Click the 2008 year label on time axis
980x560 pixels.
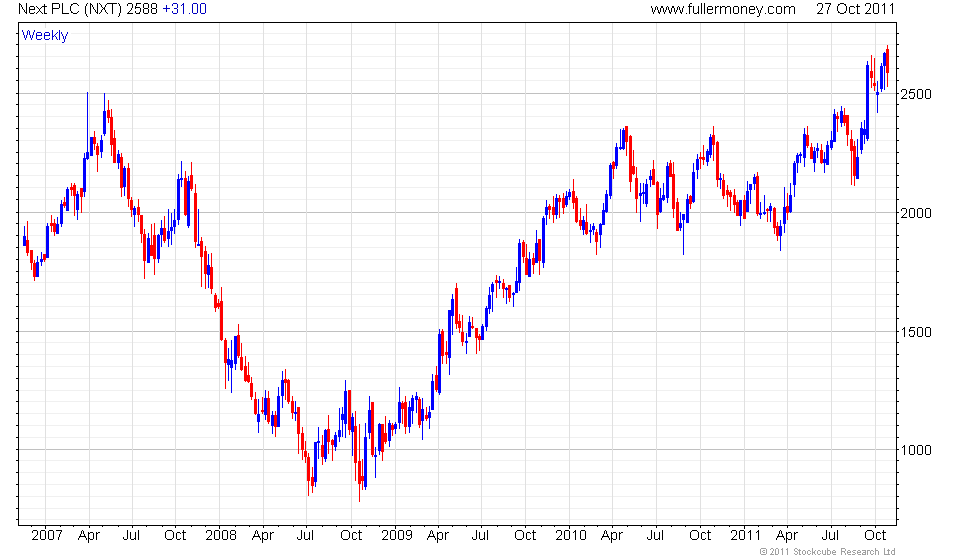click(x=221, y=536)
